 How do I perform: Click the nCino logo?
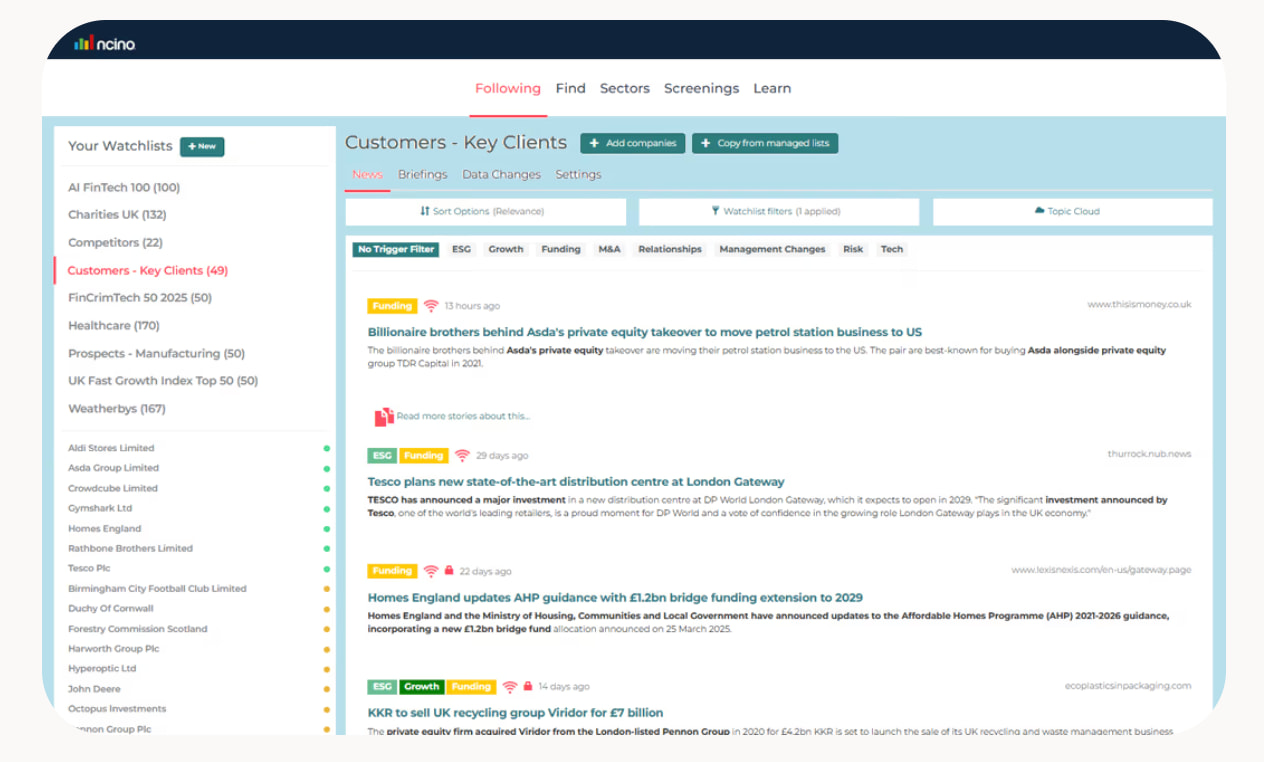[x=105, y=43]
